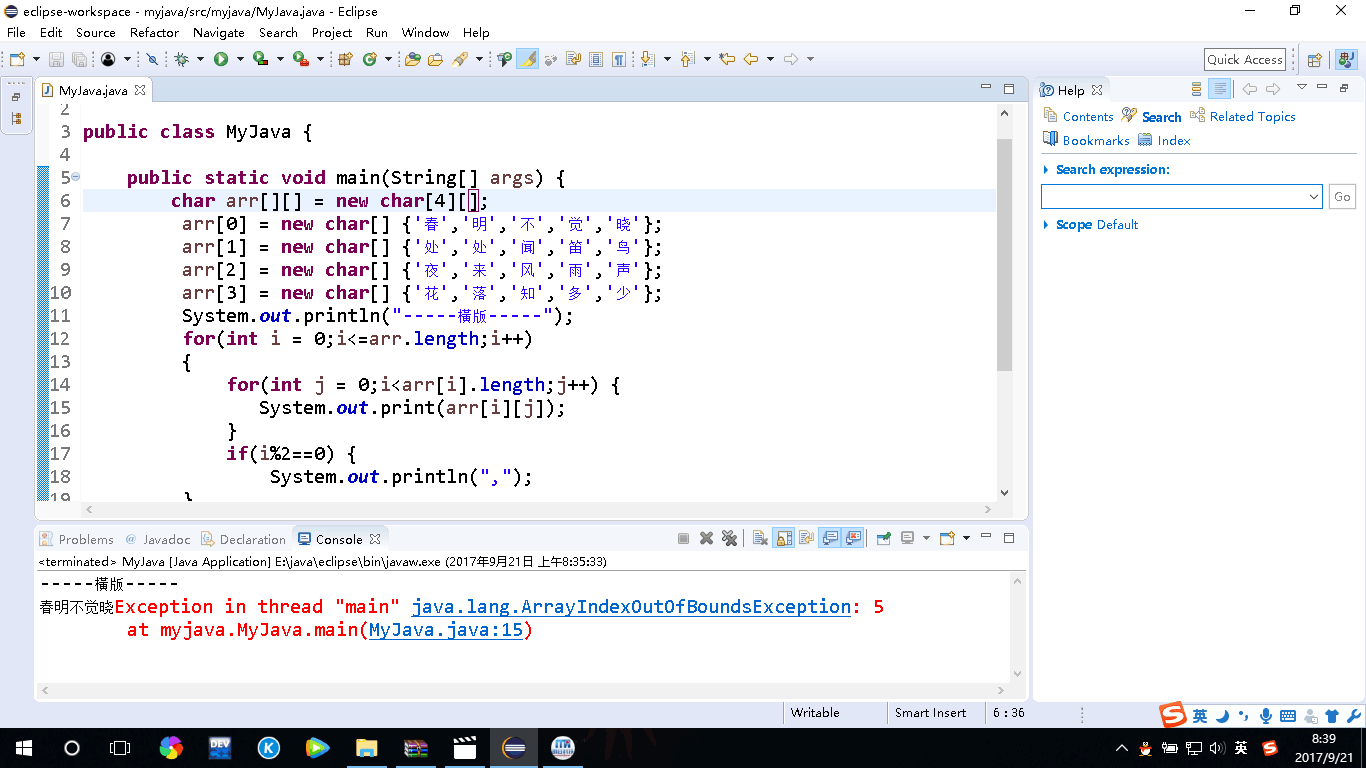Image resolution: width=1366 pixels, height=768 pixels.
Task: Click the editor vertical scrollbar
Action: (x=1005, y=255)
